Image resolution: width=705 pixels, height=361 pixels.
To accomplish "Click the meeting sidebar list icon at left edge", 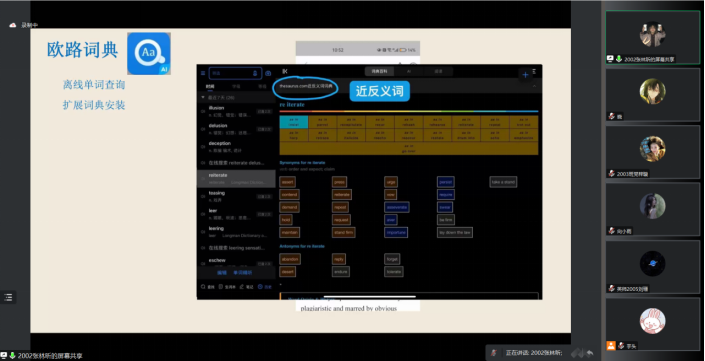I will (8, 297).
